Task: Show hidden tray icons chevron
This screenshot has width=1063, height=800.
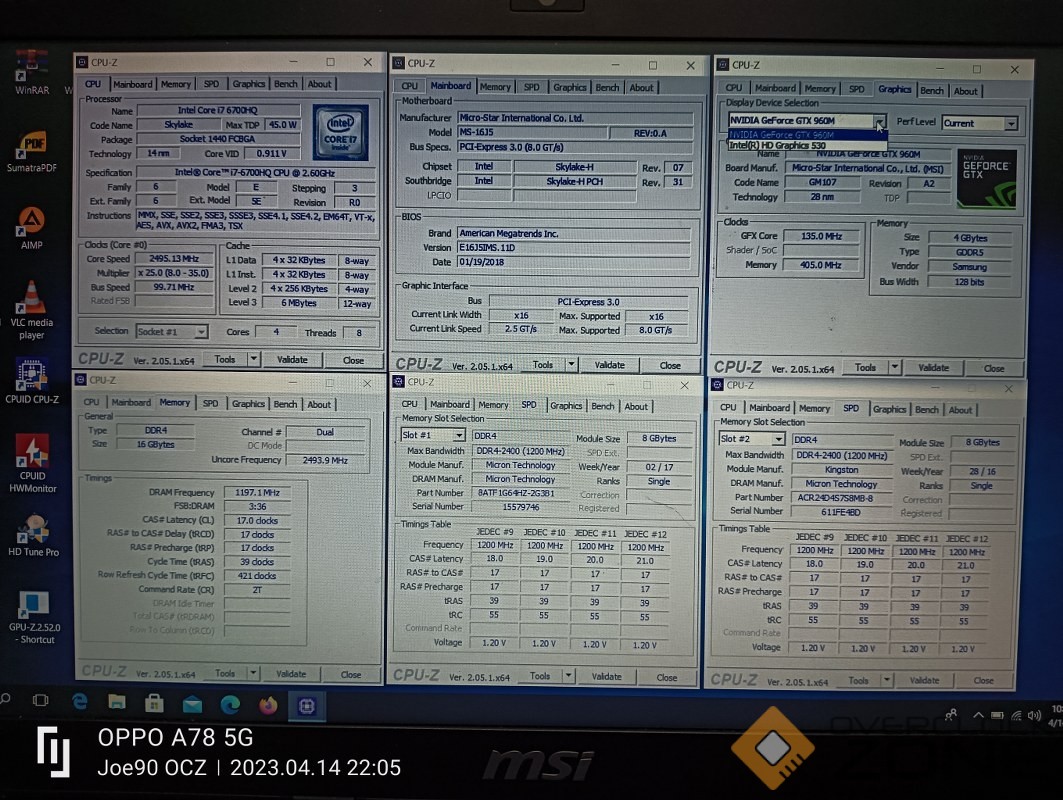Action: (x=978, y=715)
